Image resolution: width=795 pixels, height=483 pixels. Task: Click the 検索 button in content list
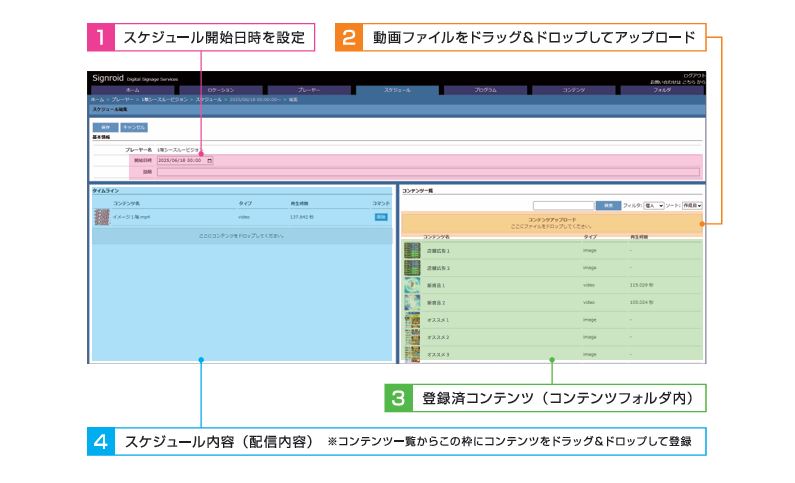point(607,205)
